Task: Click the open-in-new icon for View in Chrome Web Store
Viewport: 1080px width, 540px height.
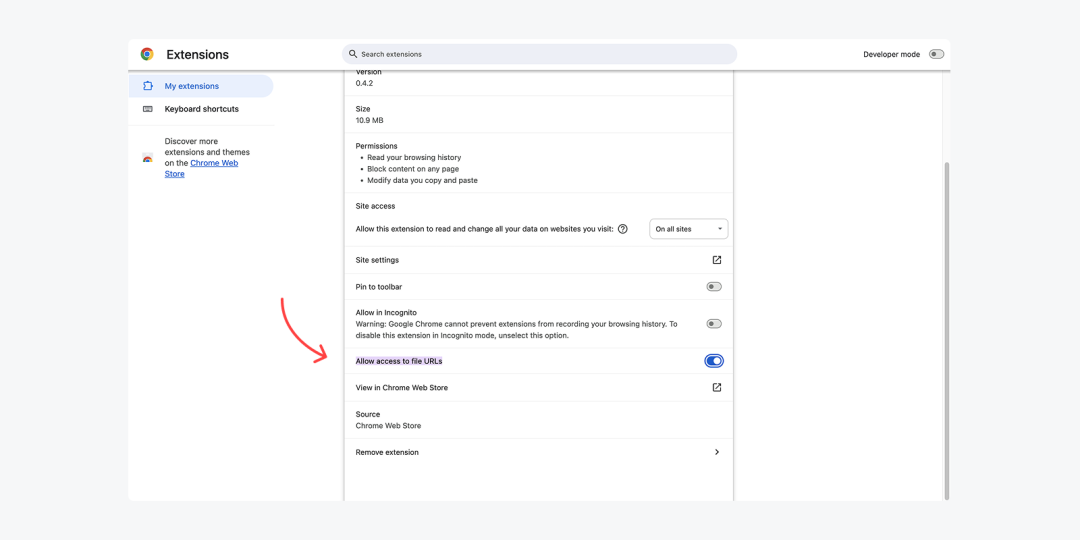Action: 716,387
